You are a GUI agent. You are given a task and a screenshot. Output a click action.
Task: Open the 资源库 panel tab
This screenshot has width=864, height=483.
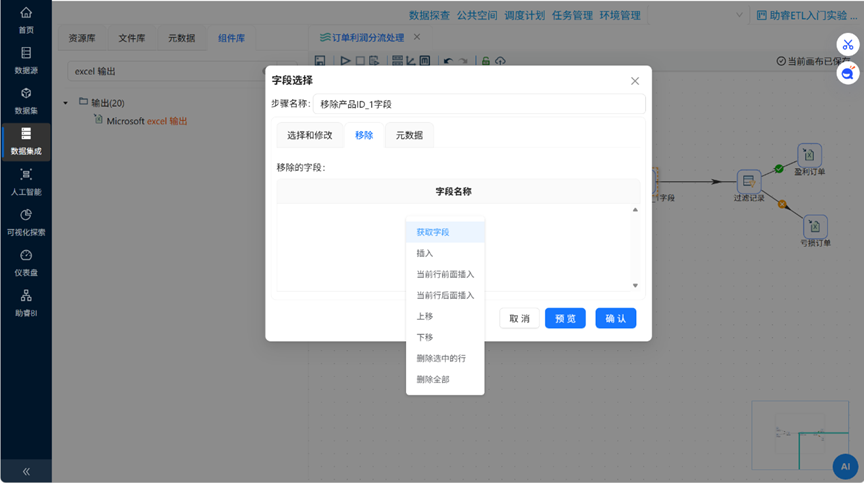coord(82,38)
